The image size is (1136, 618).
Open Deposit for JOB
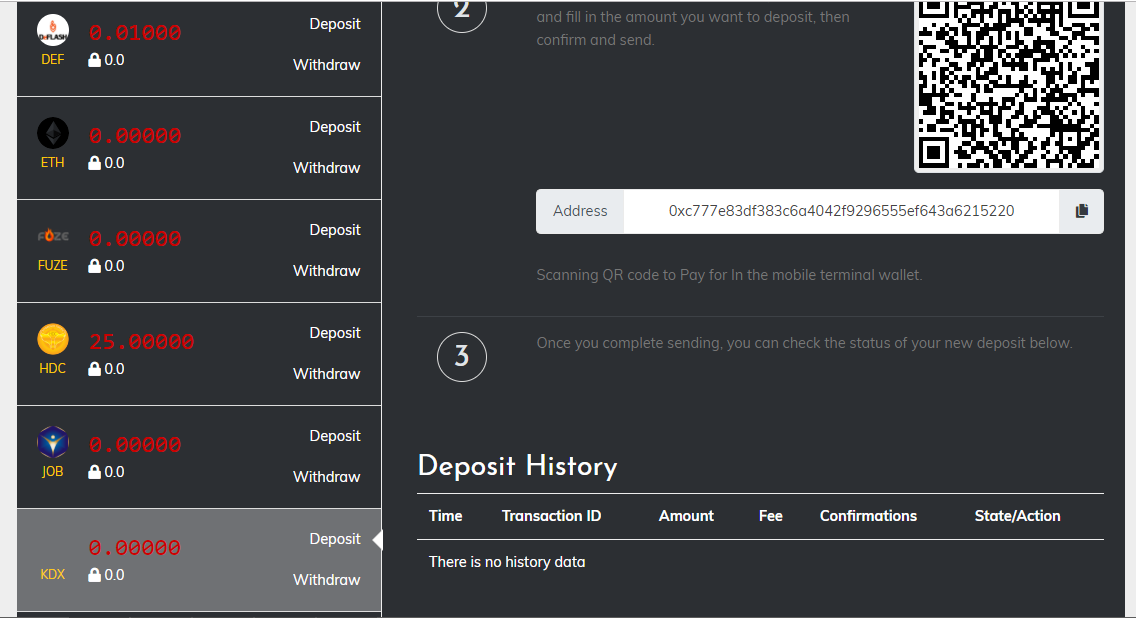[335, 435]
